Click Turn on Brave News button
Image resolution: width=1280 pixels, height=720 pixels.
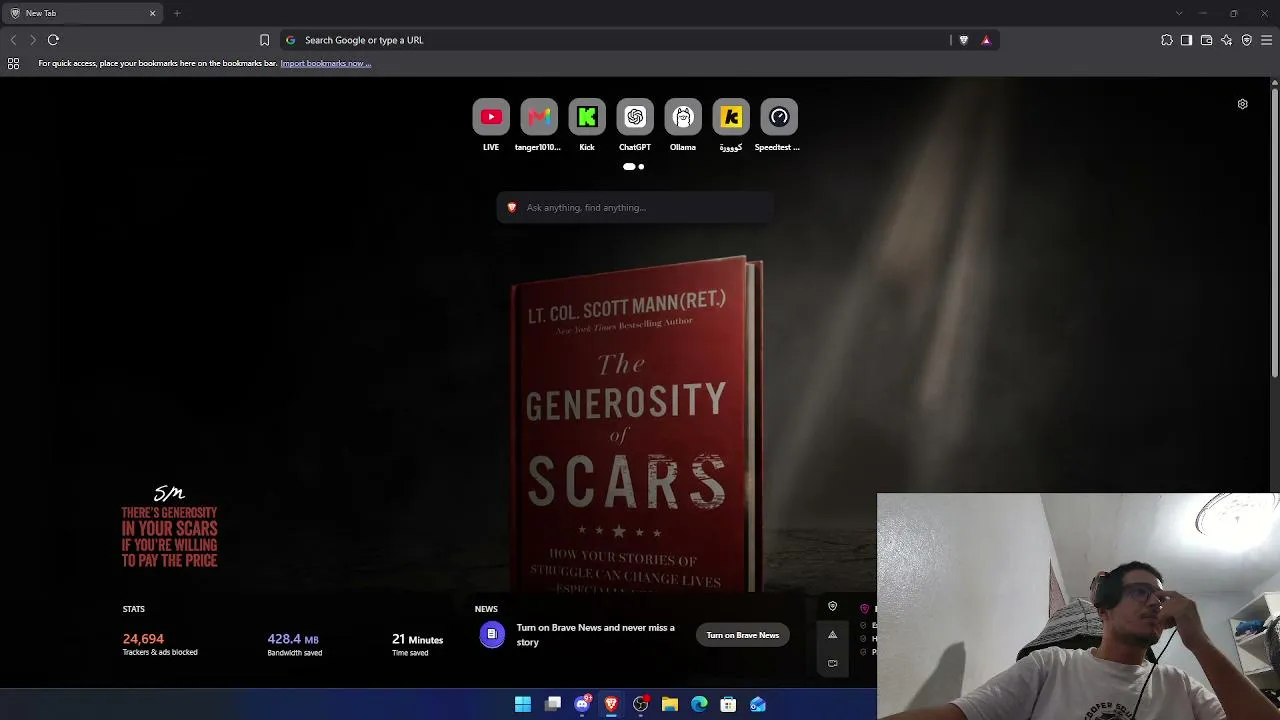click(742, 635)
